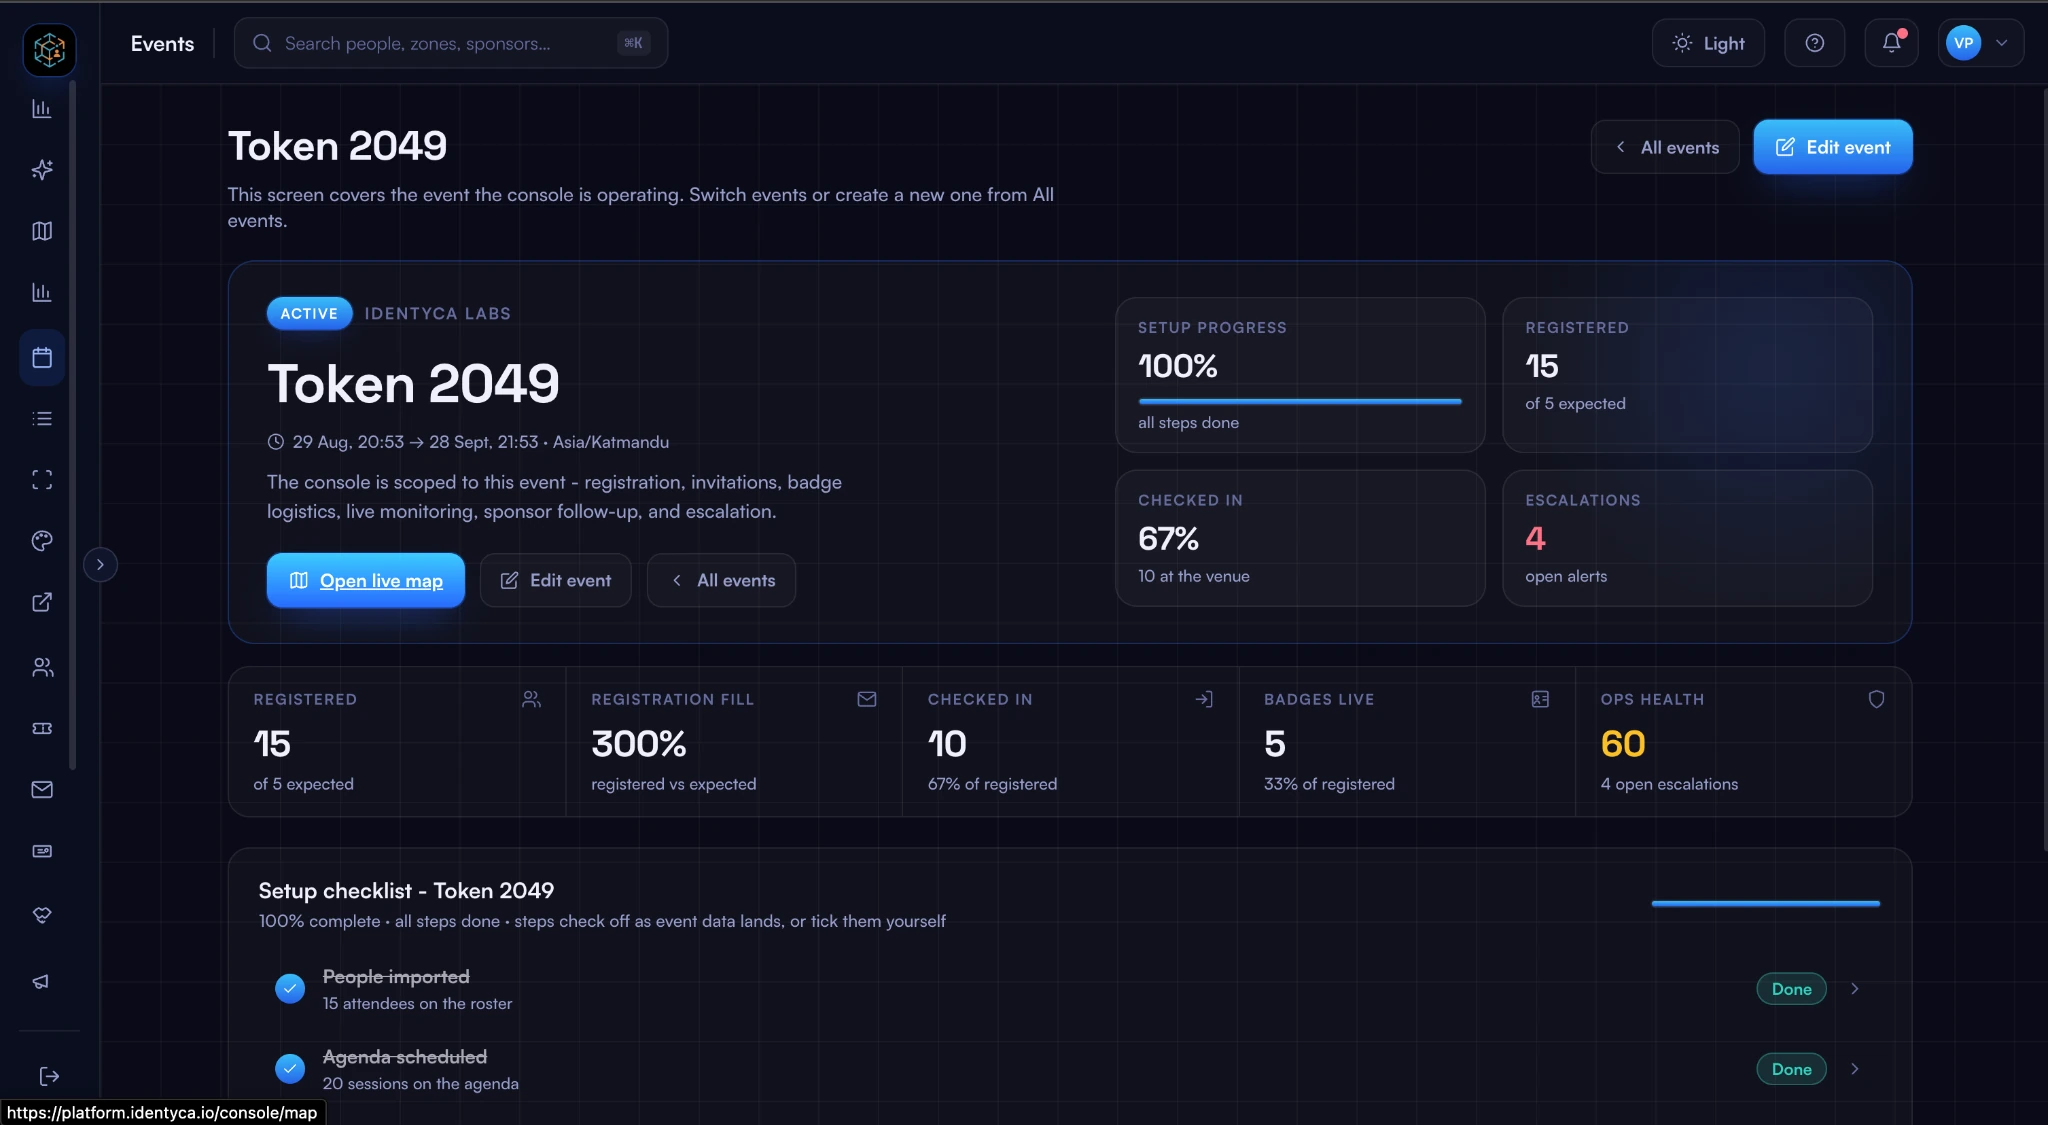Open the VP user account dropdown
2048x1125 pixels.
click(1980, 43)
